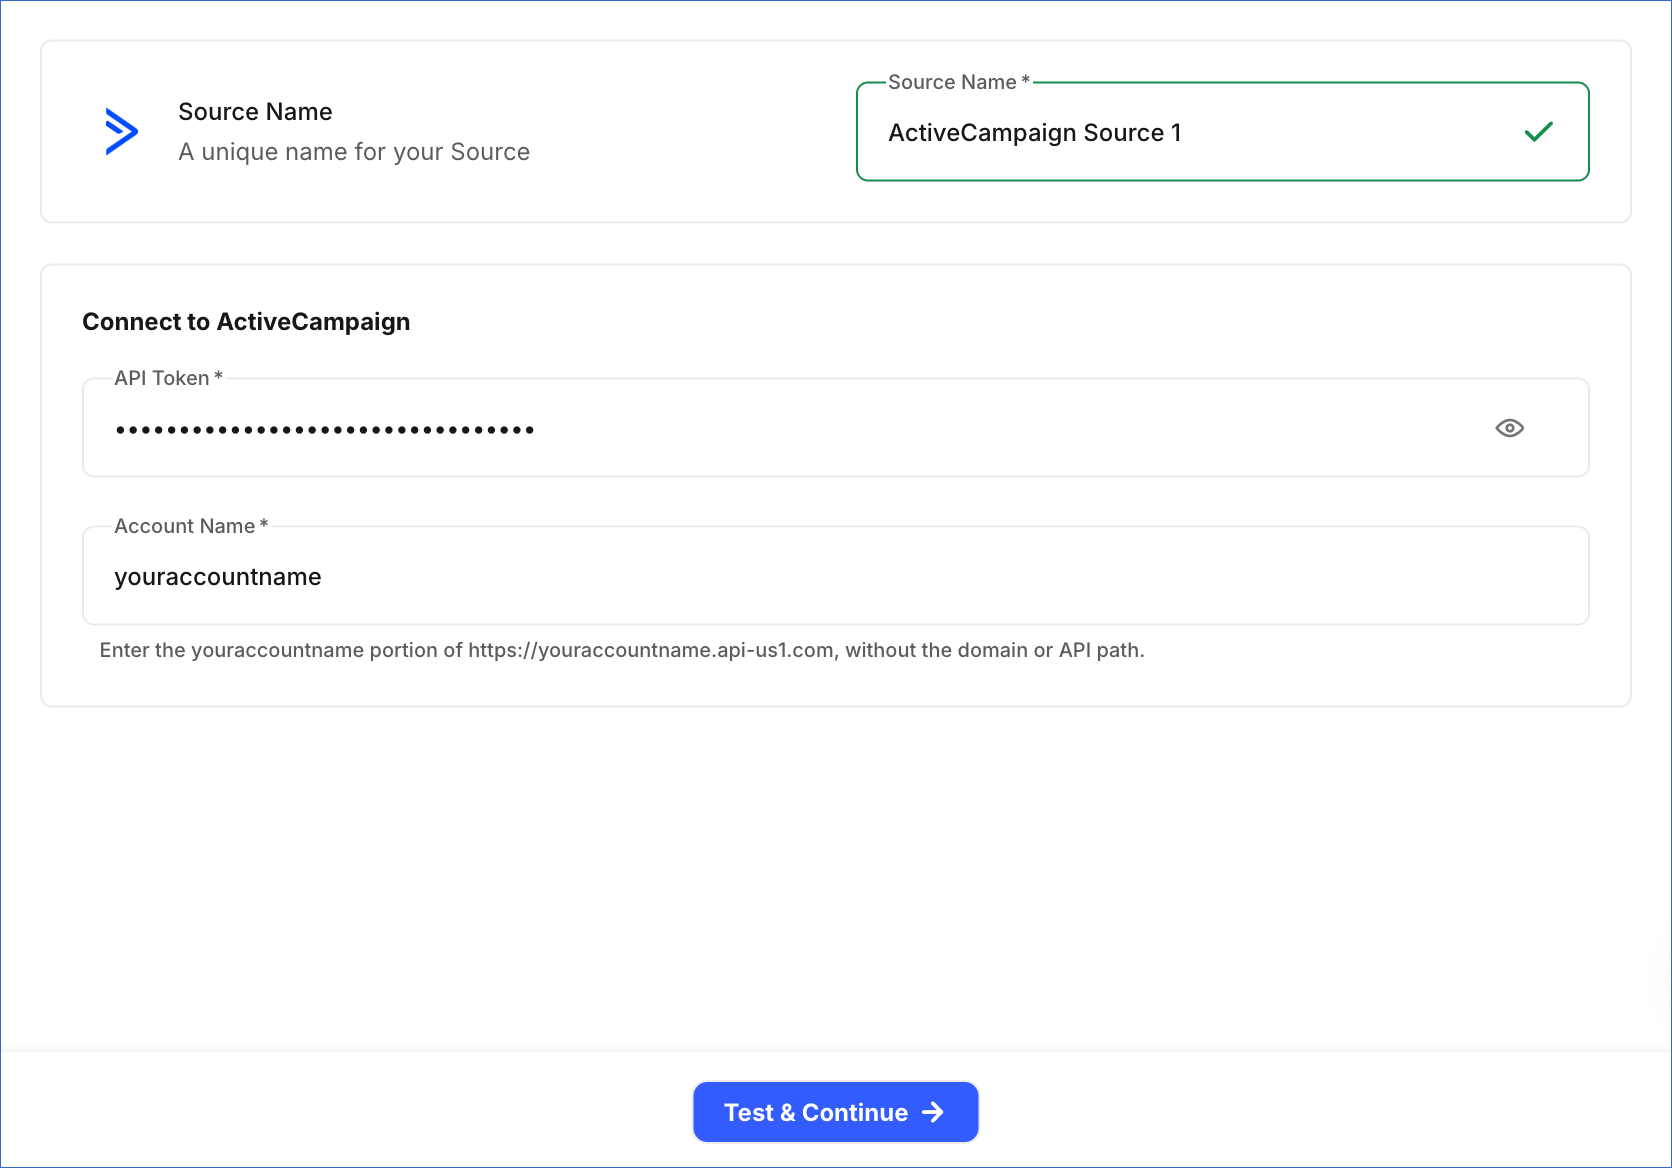Screen dimensions: 1672x1168
Task: Click the green checkmark in Source Name field
Action: (1538, 131)
